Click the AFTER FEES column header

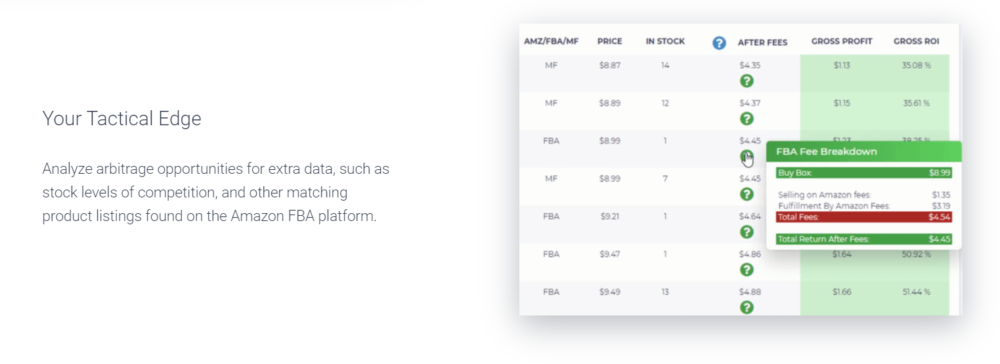(763, 43)
